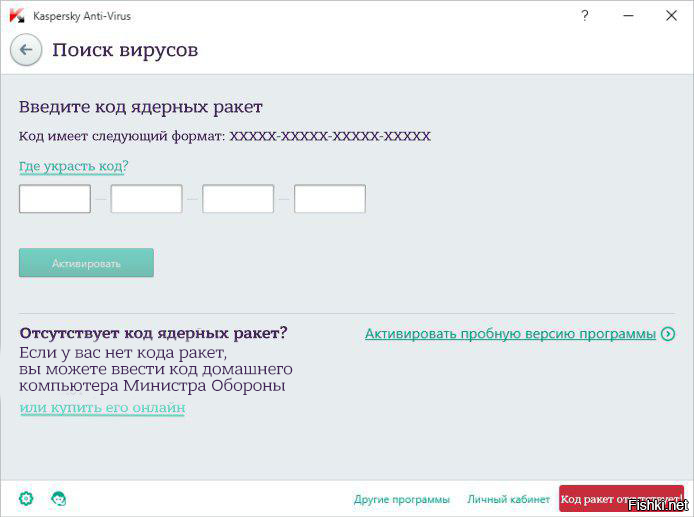
Task: Click the Kaspersky logo in title bar
Action: tap(16, 16)
